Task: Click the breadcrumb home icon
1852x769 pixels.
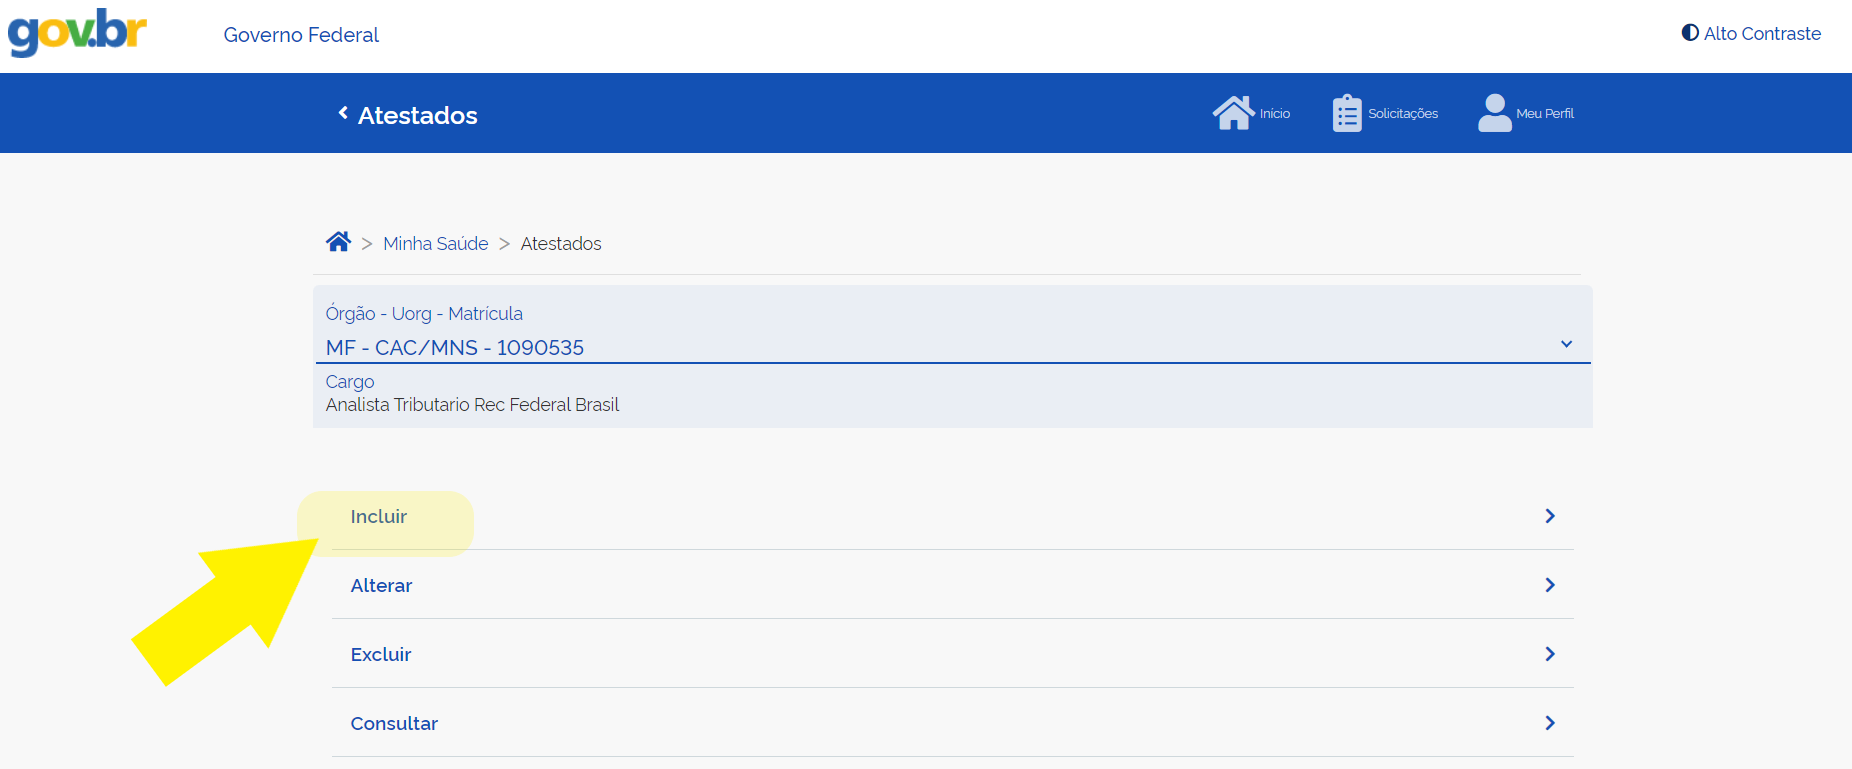Action: [x=338, y=242]
